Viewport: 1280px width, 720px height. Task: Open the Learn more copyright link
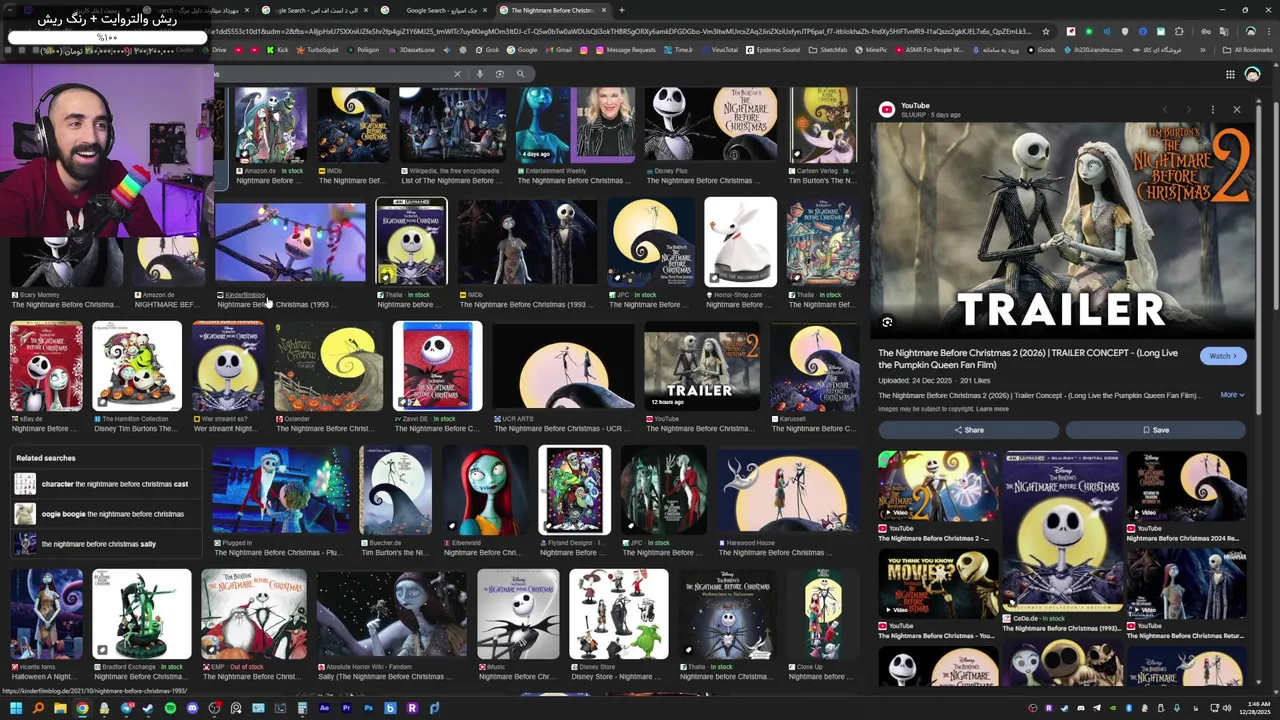pos(992,409)
